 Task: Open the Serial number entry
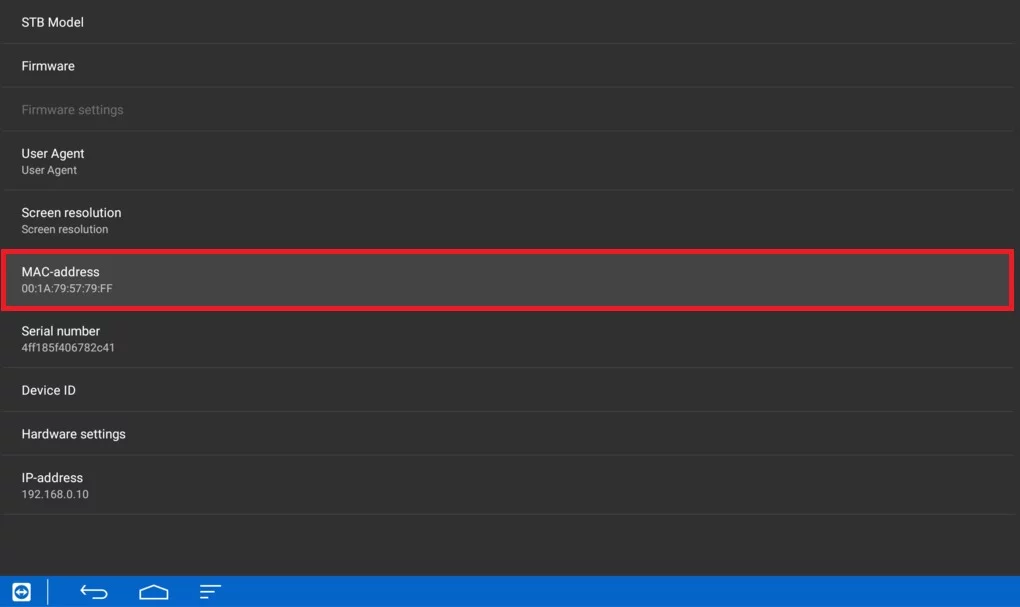point(507,339)
